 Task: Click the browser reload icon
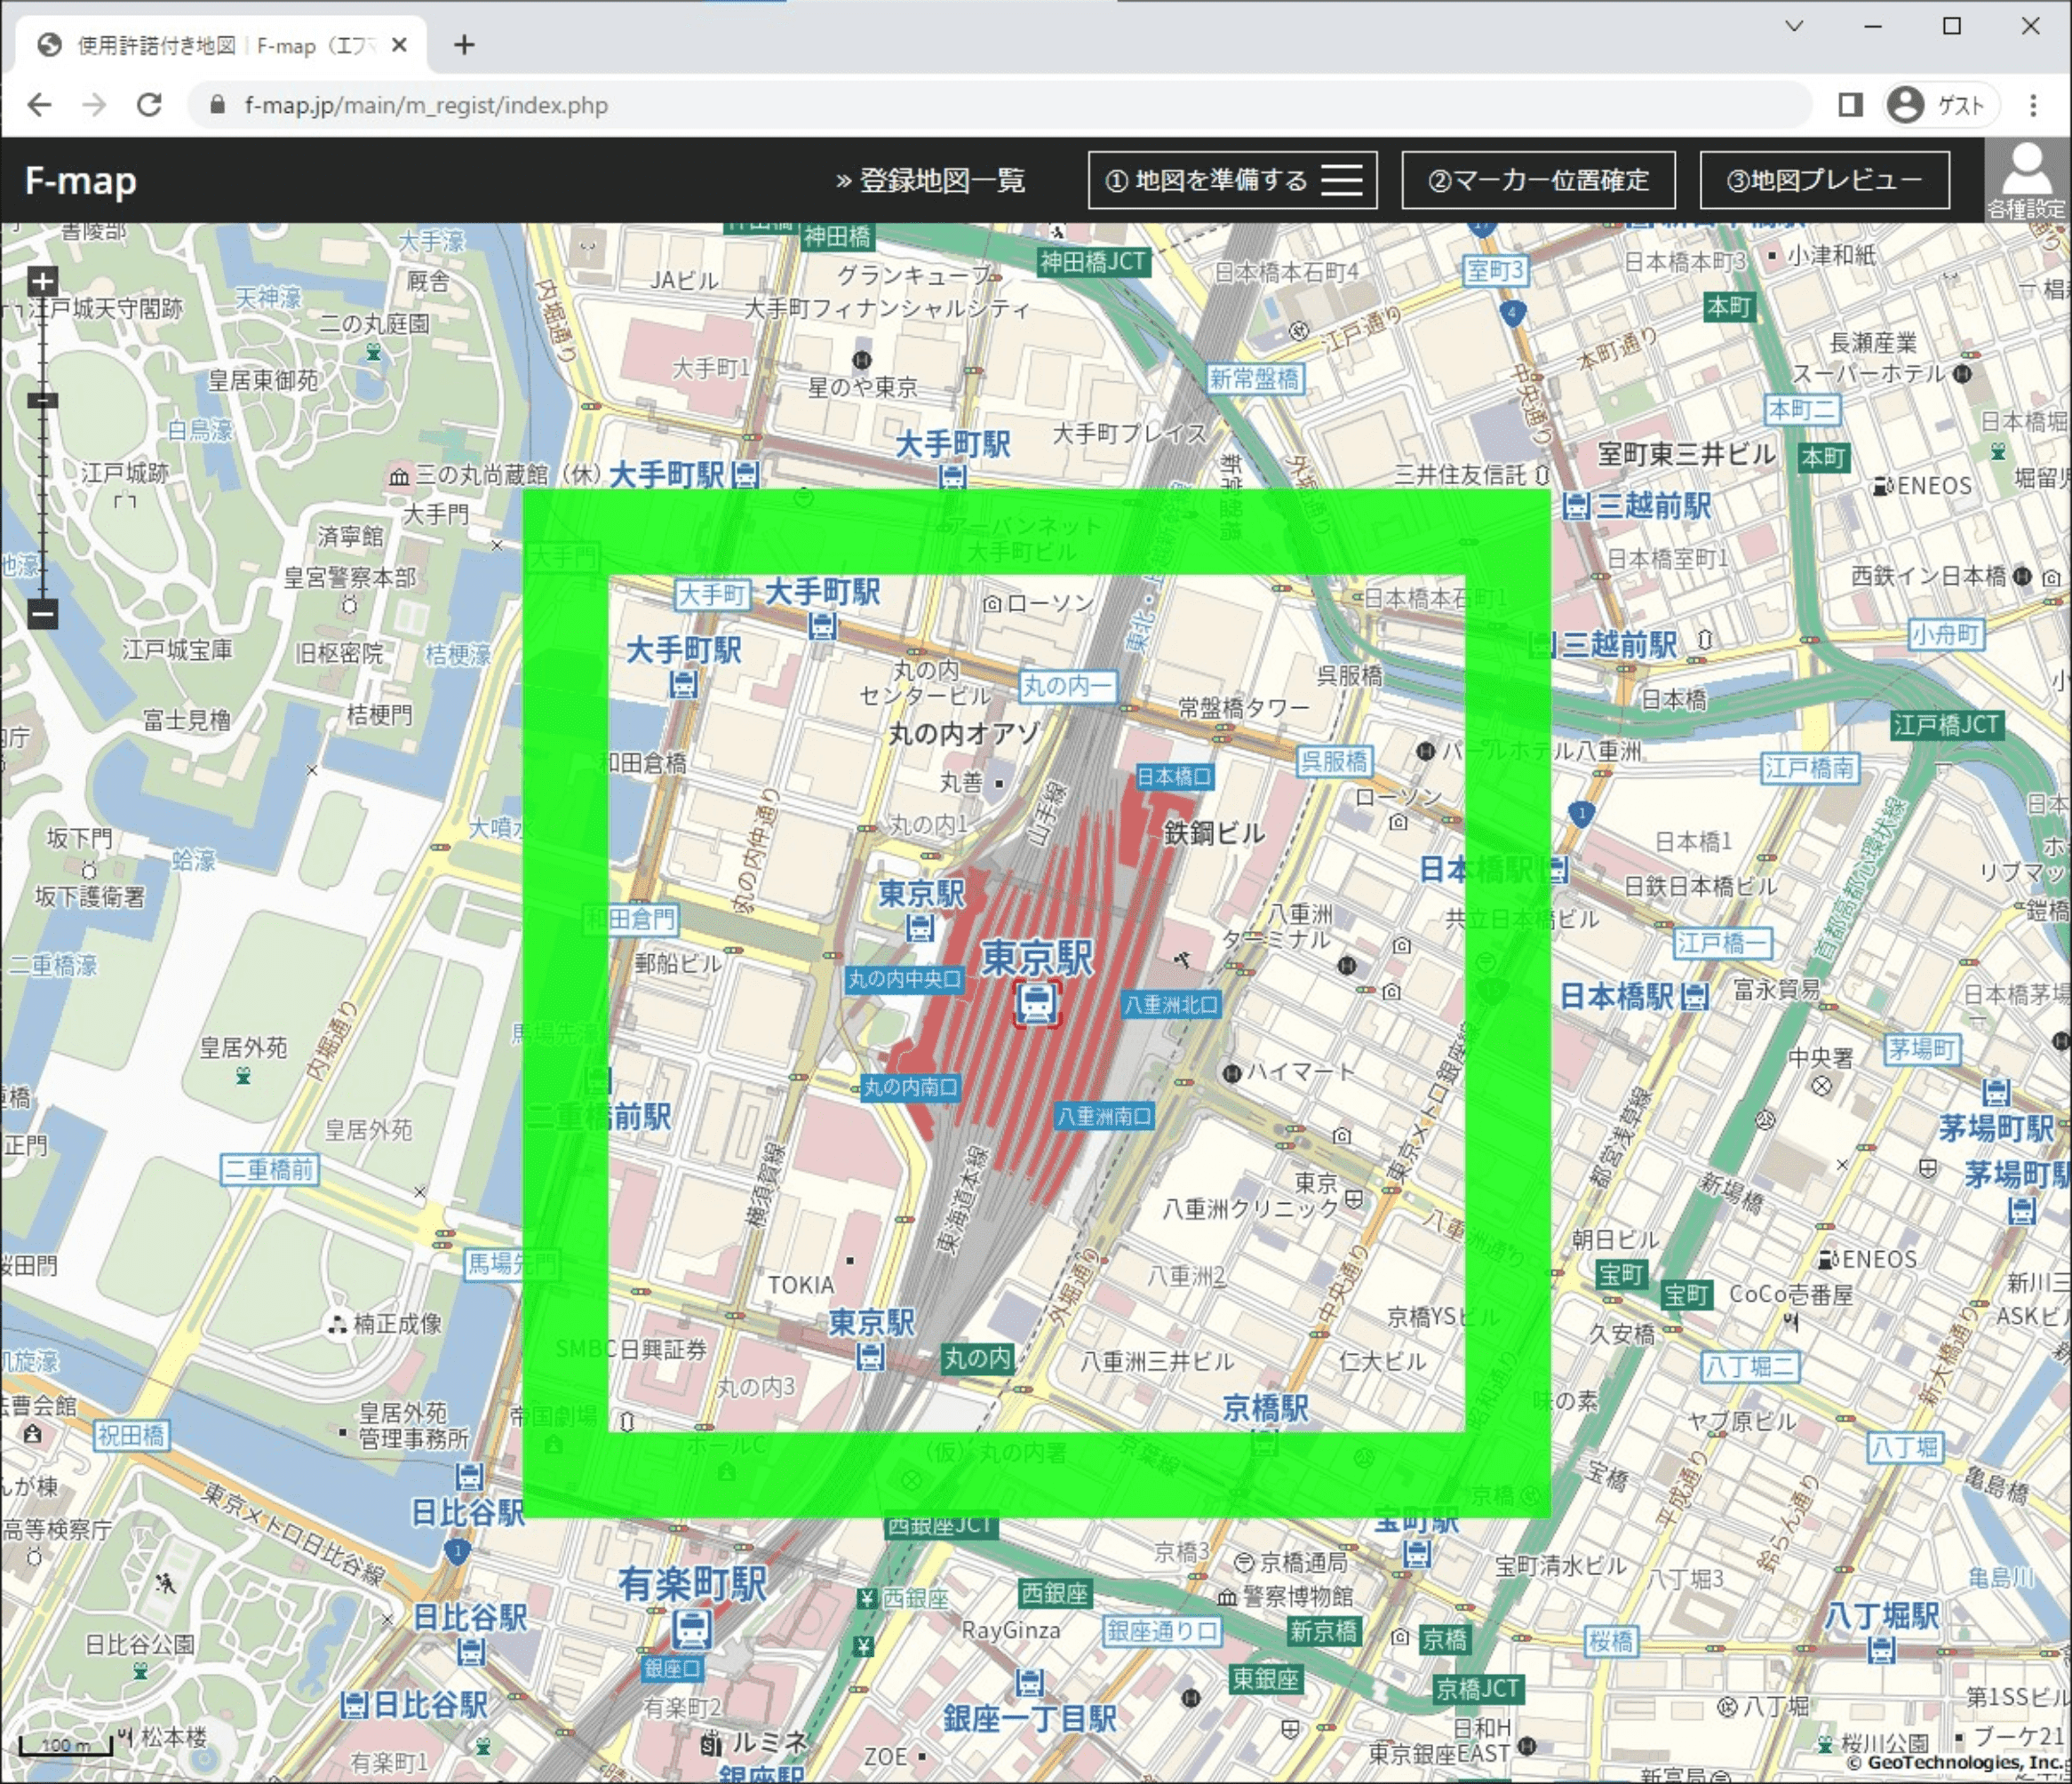(x=148, y=104)
